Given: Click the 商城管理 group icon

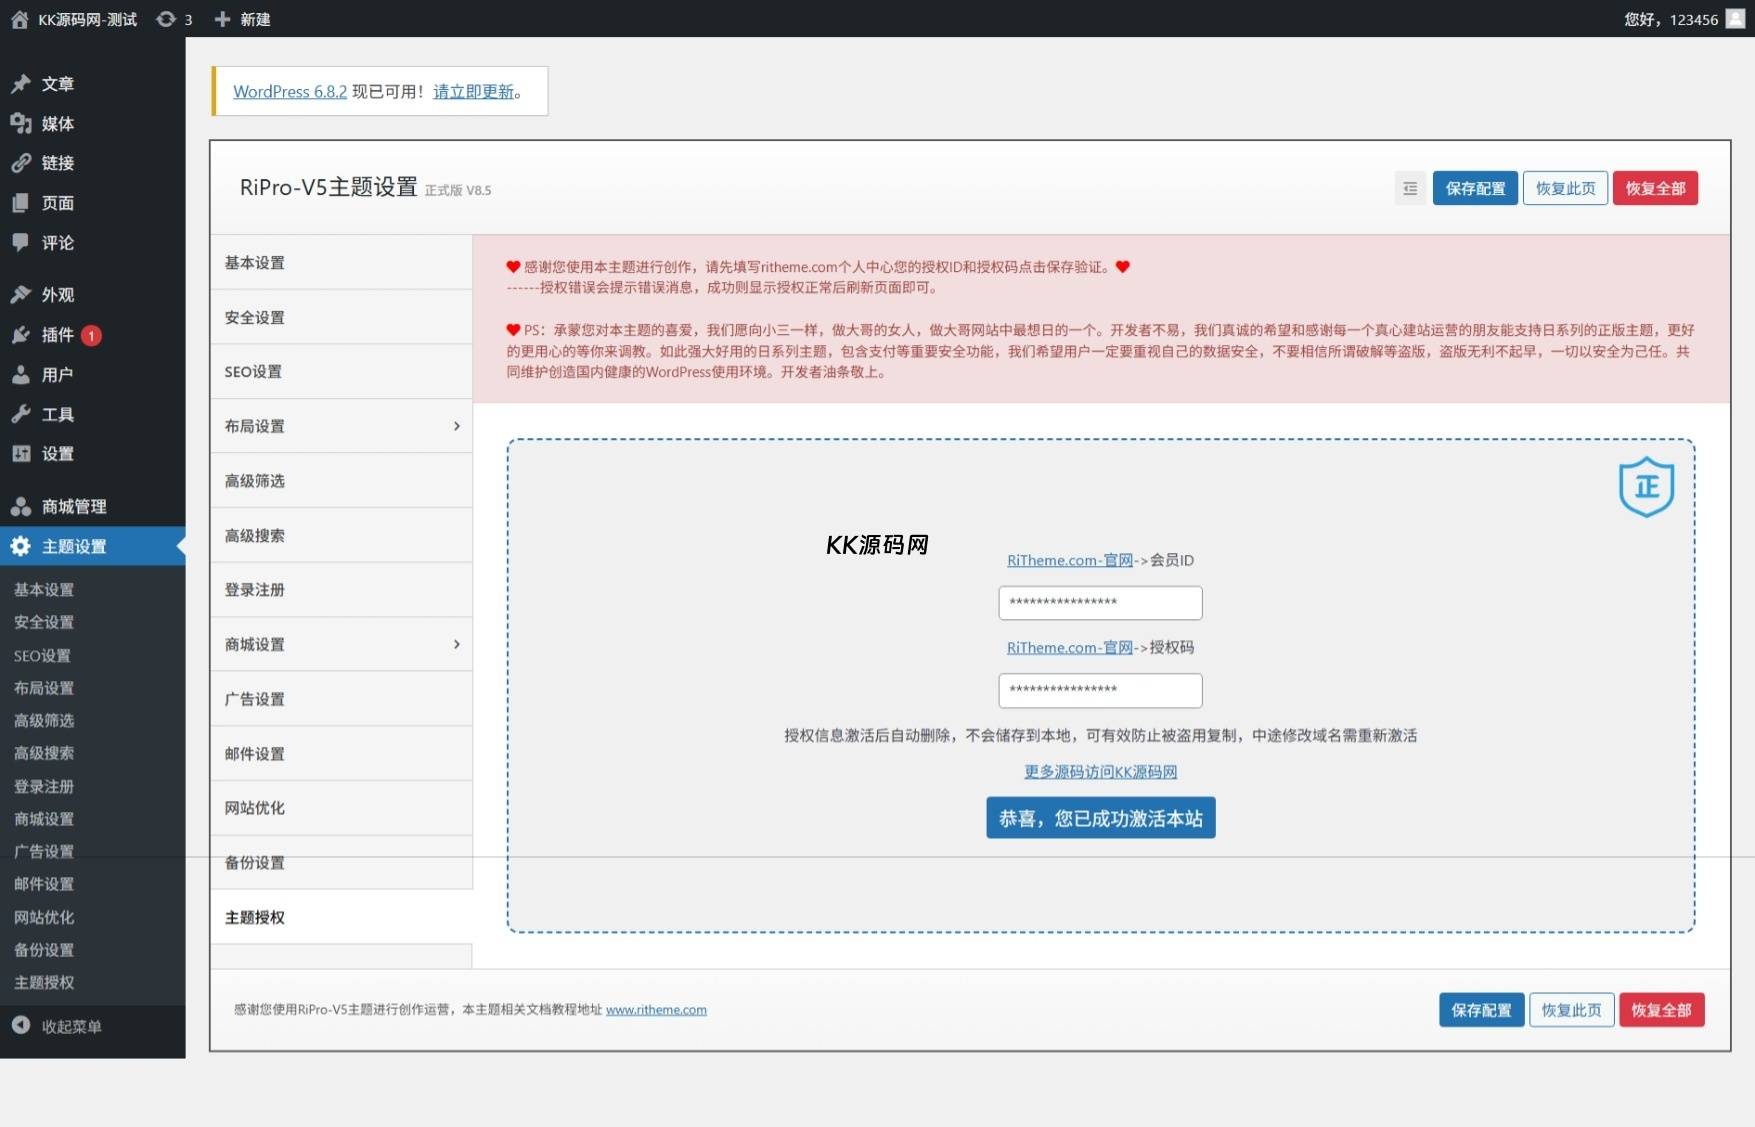Looking at the screenshot, I should pos(21,507).
